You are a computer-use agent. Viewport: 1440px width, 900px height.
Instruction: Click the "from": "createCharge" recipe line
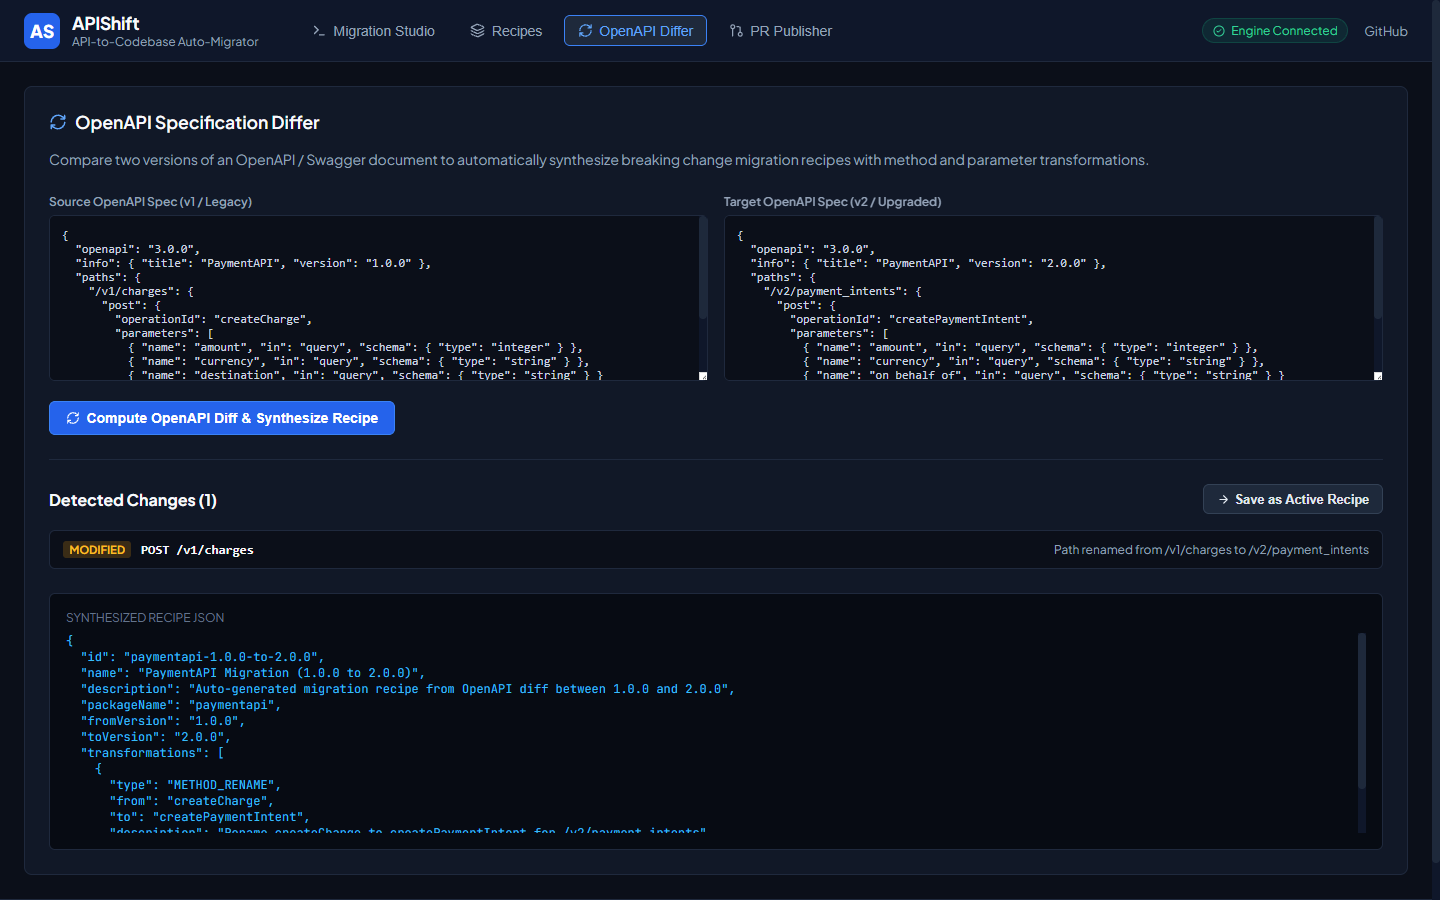point(192,801)
